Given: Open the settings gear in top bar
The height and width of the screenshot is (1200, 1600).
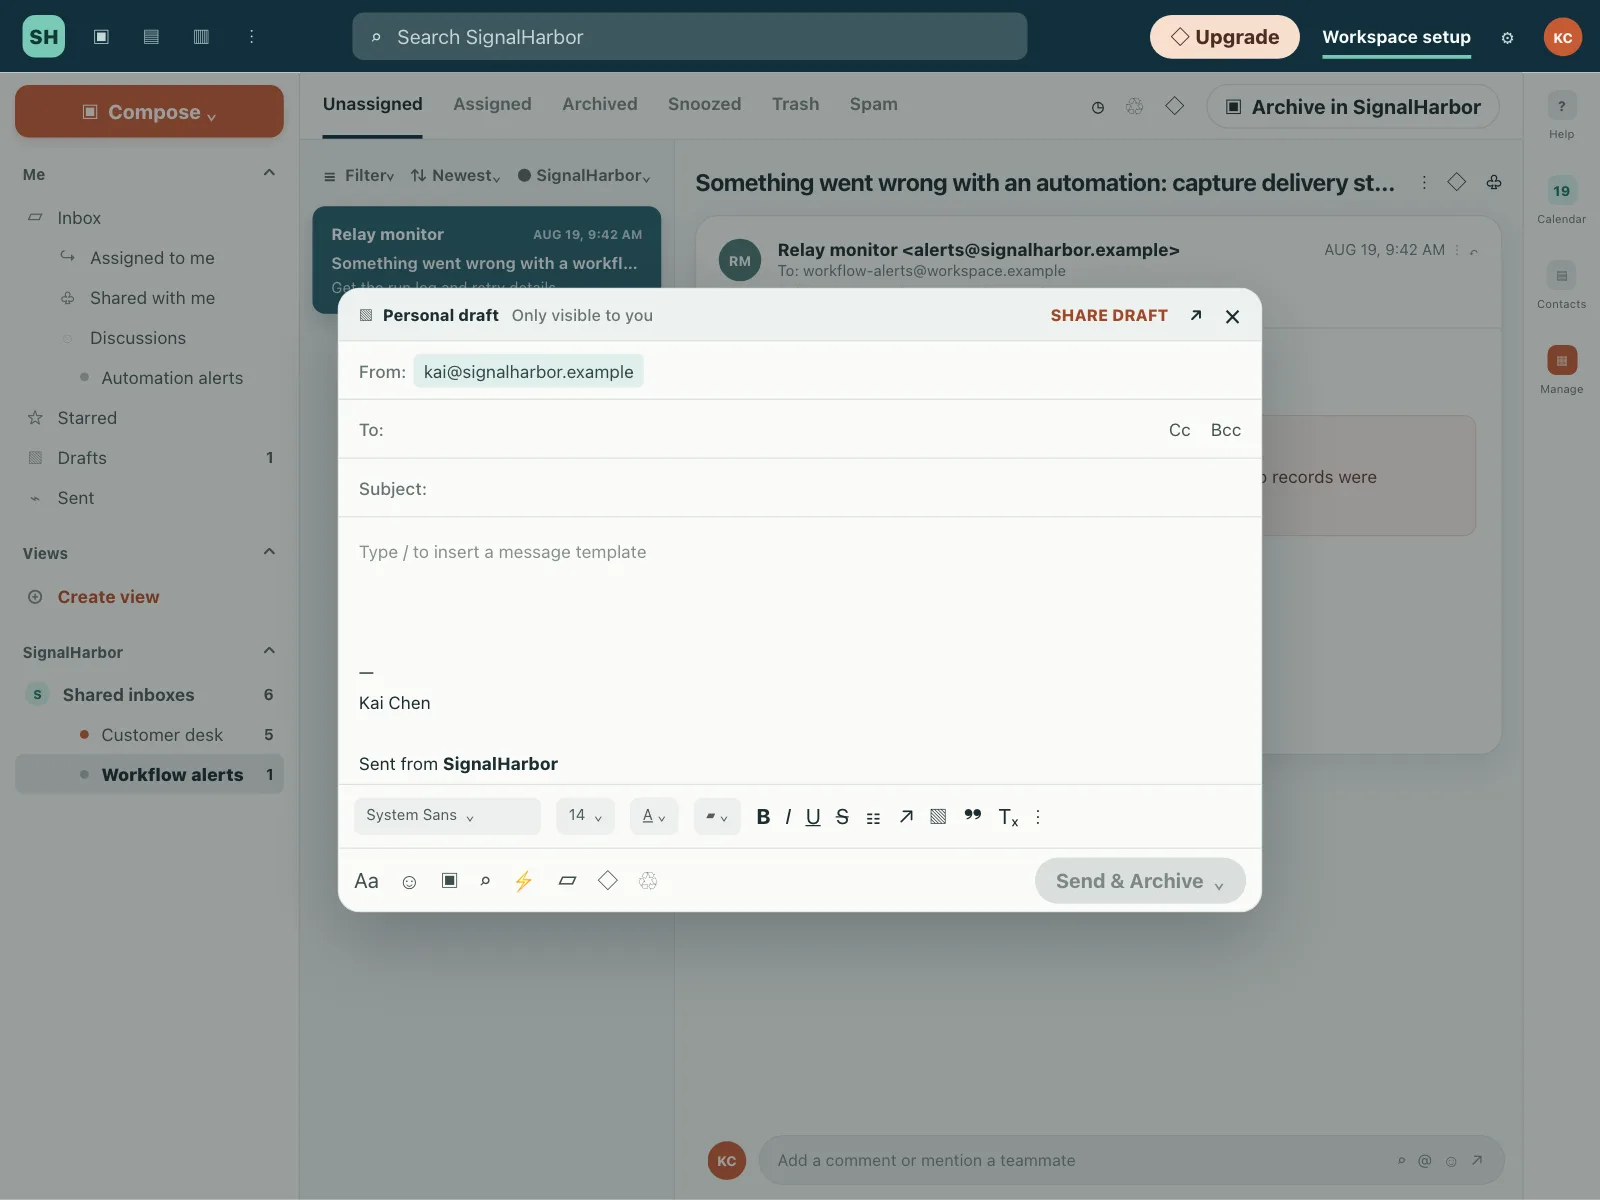Looking at the screenshot, I should click(x=1507, y=38).
